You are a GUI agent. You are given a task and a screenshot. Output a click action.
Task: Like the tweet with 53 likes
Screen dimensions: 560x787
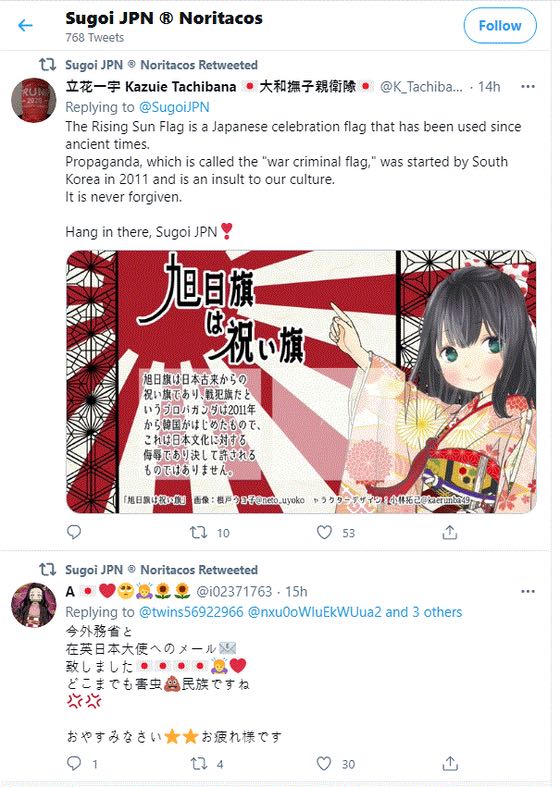pyautogui.click(x=325, y=532)
